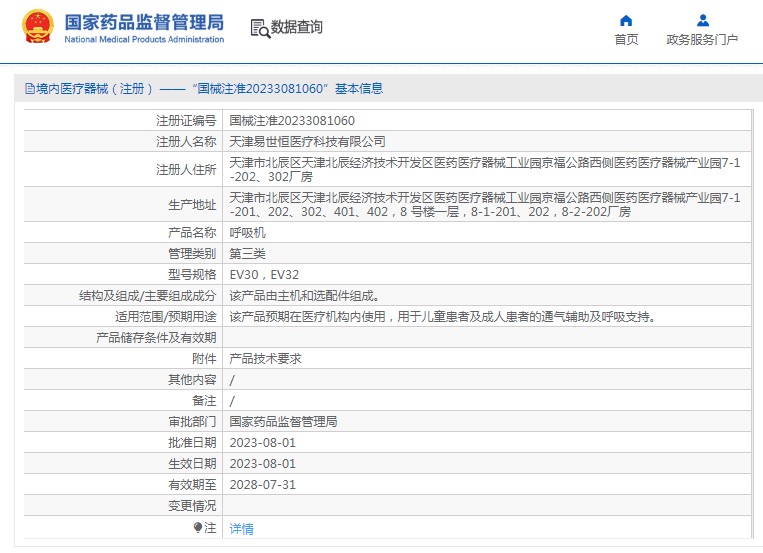Click the 数据查询 magnifier icon
763x553 pixels.
[x=260, y=28]
